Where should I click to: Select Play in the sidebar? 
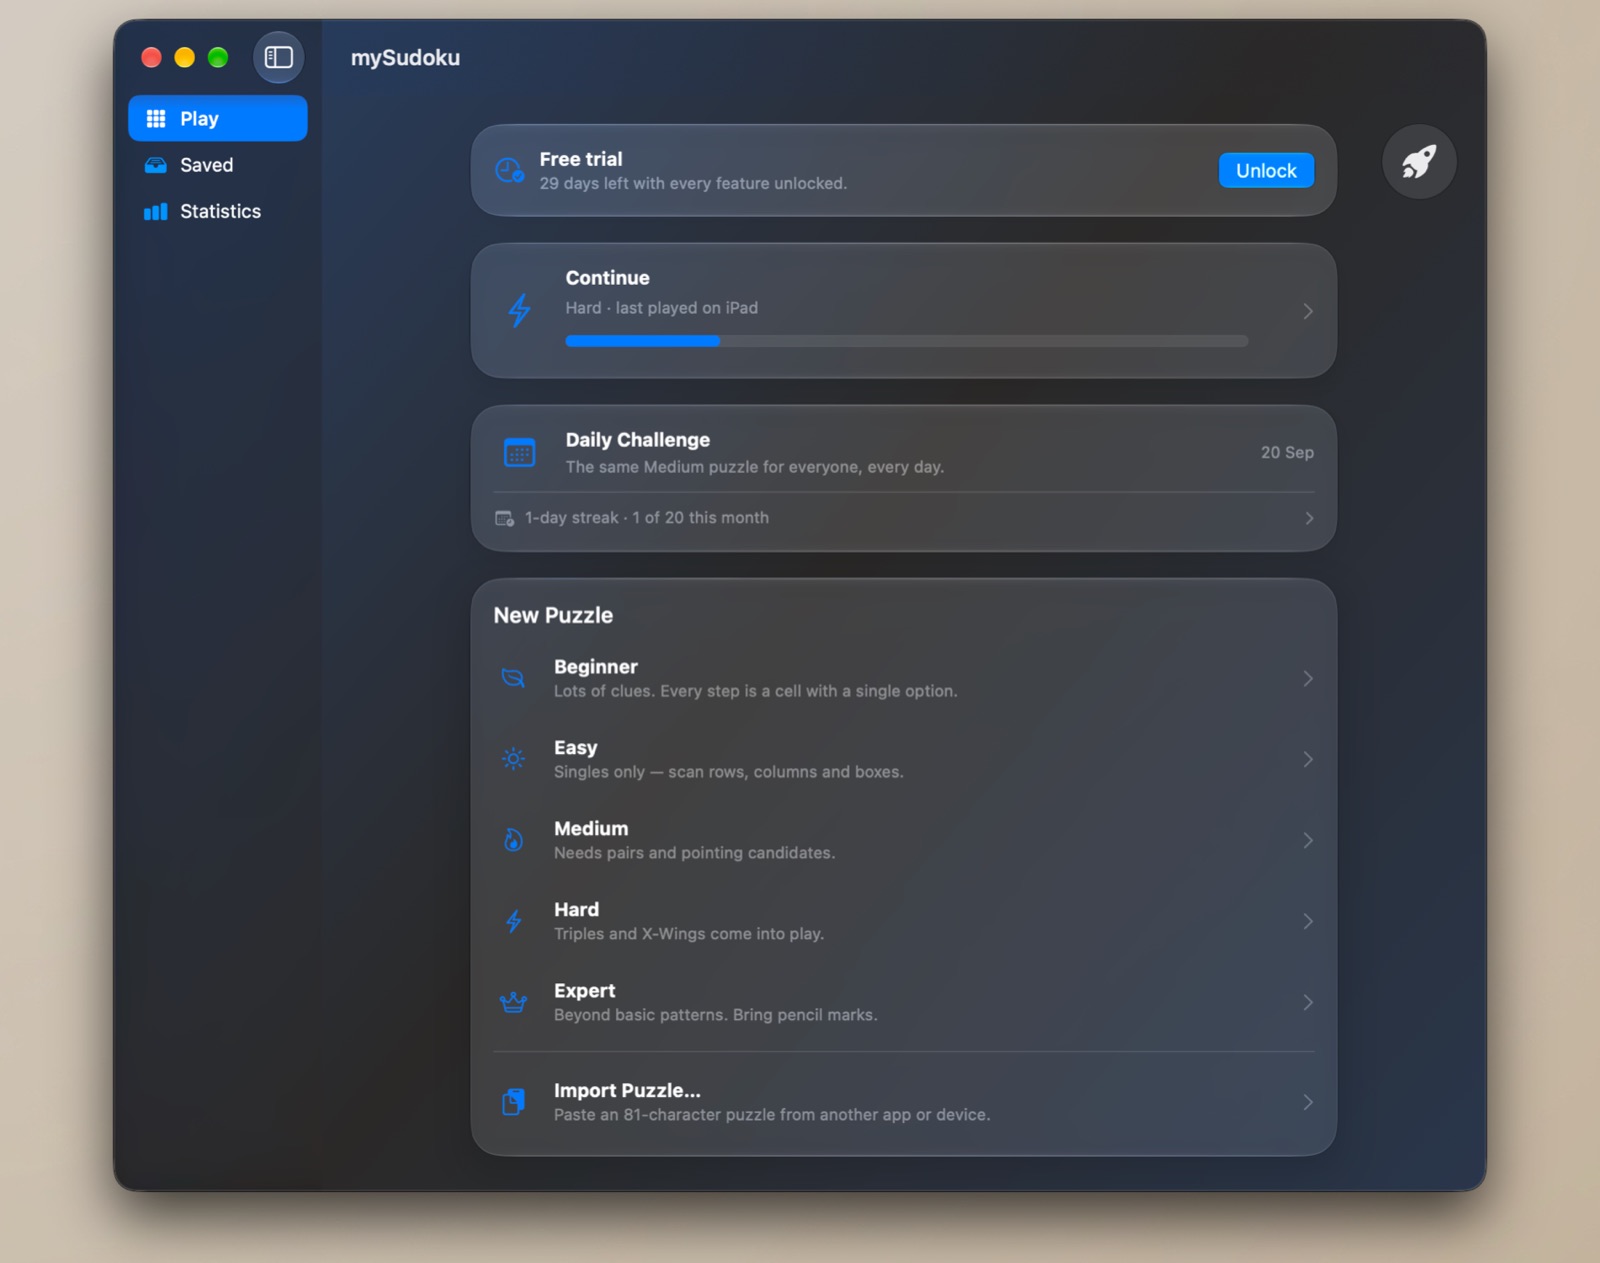(x=218, y=119)
